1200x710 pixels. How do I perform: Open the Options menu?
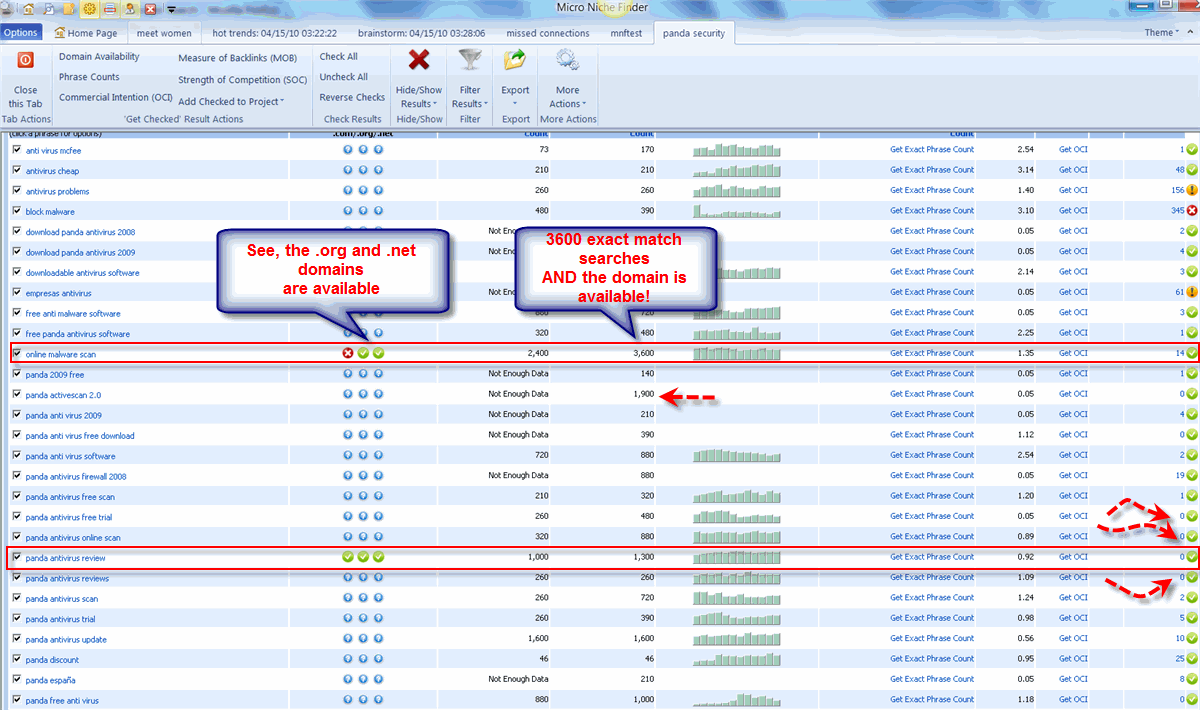[20, 32]
